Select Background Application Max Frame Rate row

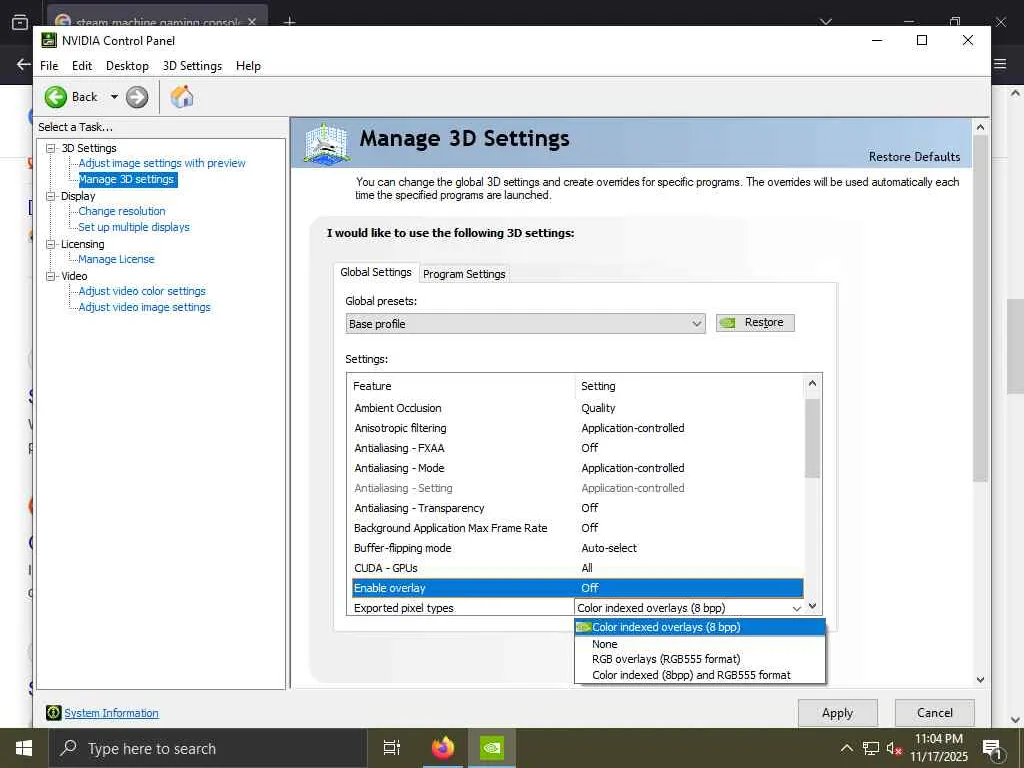coord(578,528)
